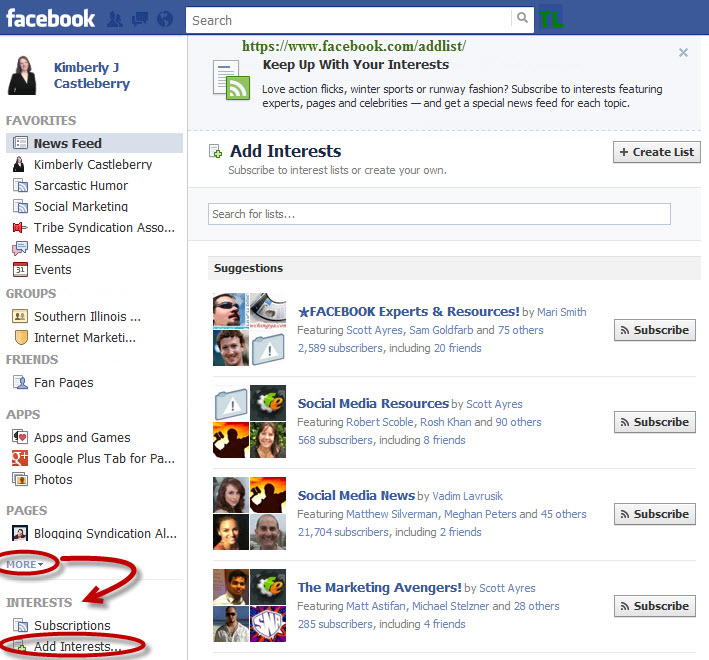The width and height of the screenshot is (709, 660).
Task: Click the top Search input field
Action: pyautogui.click(x=350, y=20)
